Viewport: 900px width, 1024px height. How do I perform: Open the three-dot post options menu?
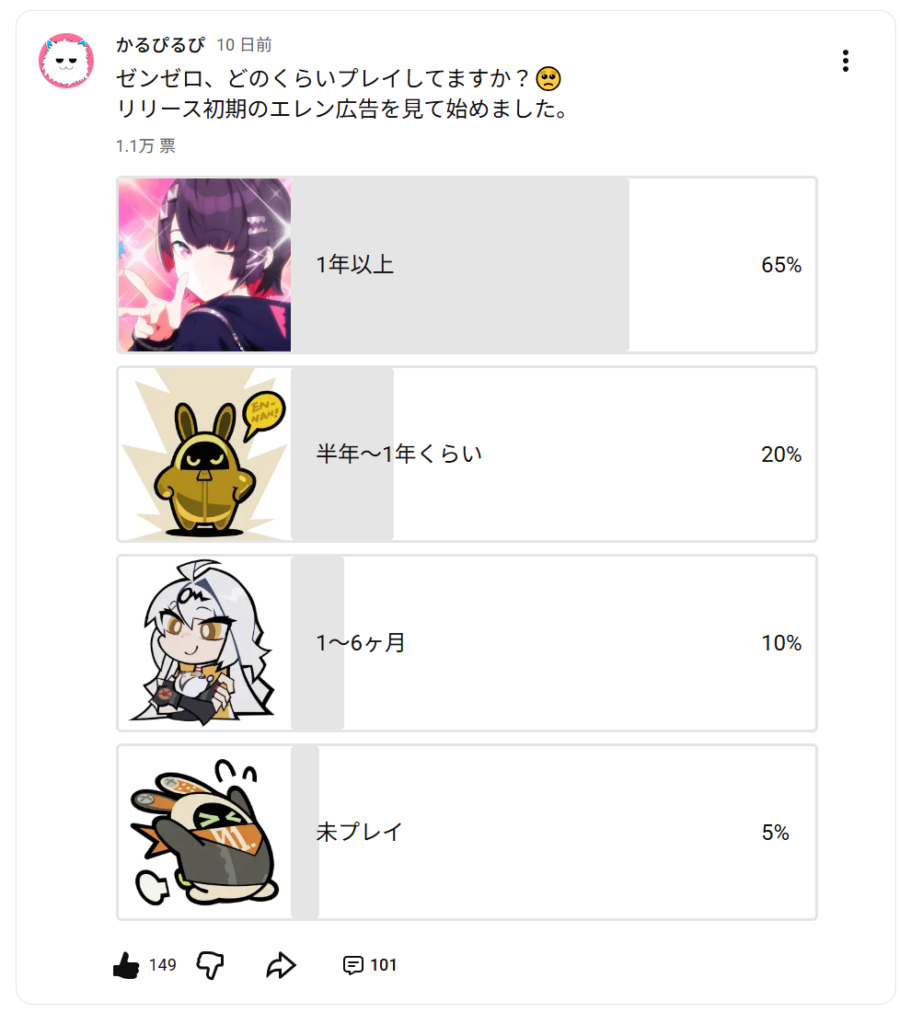(x=845, y=61)
